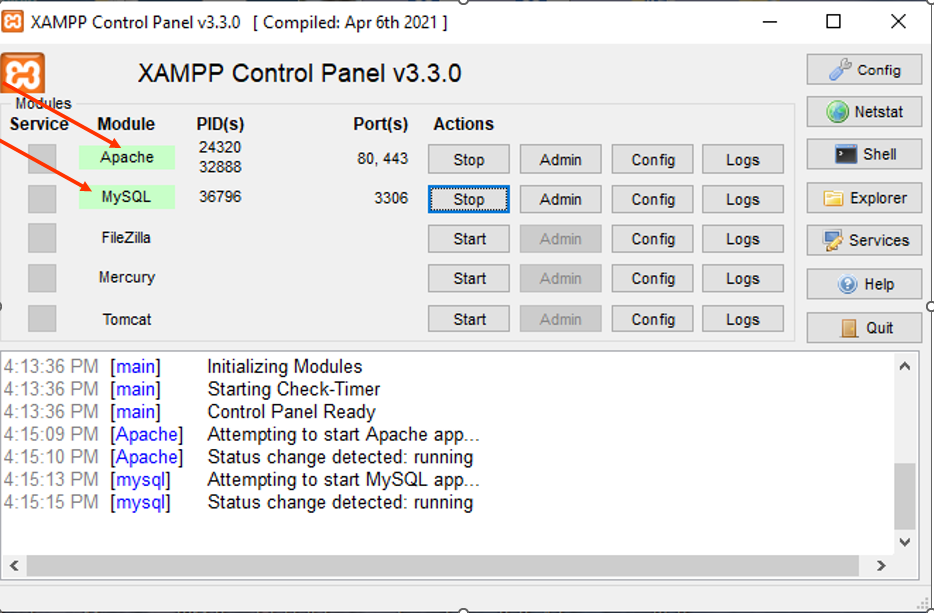Maximize the XAMPP Control Panel window
Image resolution: width=934 pixels, height=613 pixels.
click(833, 22)
